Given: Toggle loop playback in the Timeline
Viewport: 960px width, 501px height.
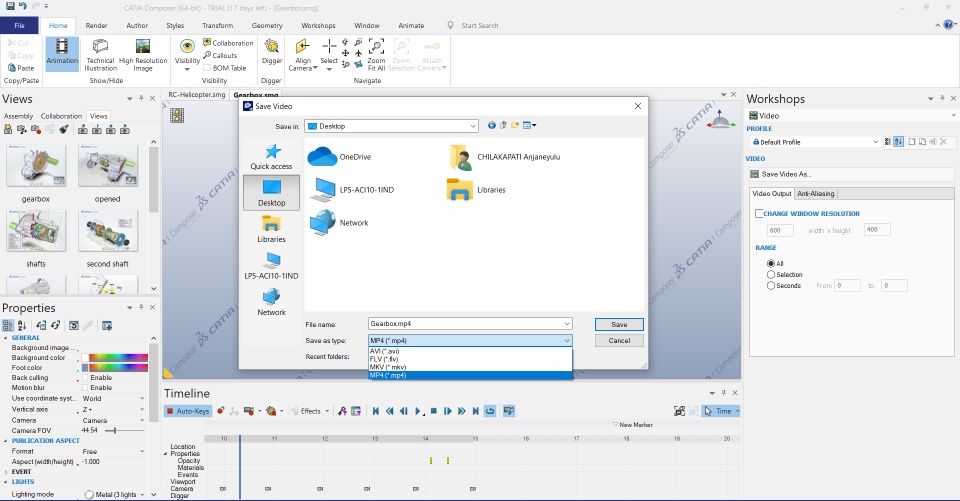Looking at the screenshot, I should pyautogui.click(x=490, y=412).
